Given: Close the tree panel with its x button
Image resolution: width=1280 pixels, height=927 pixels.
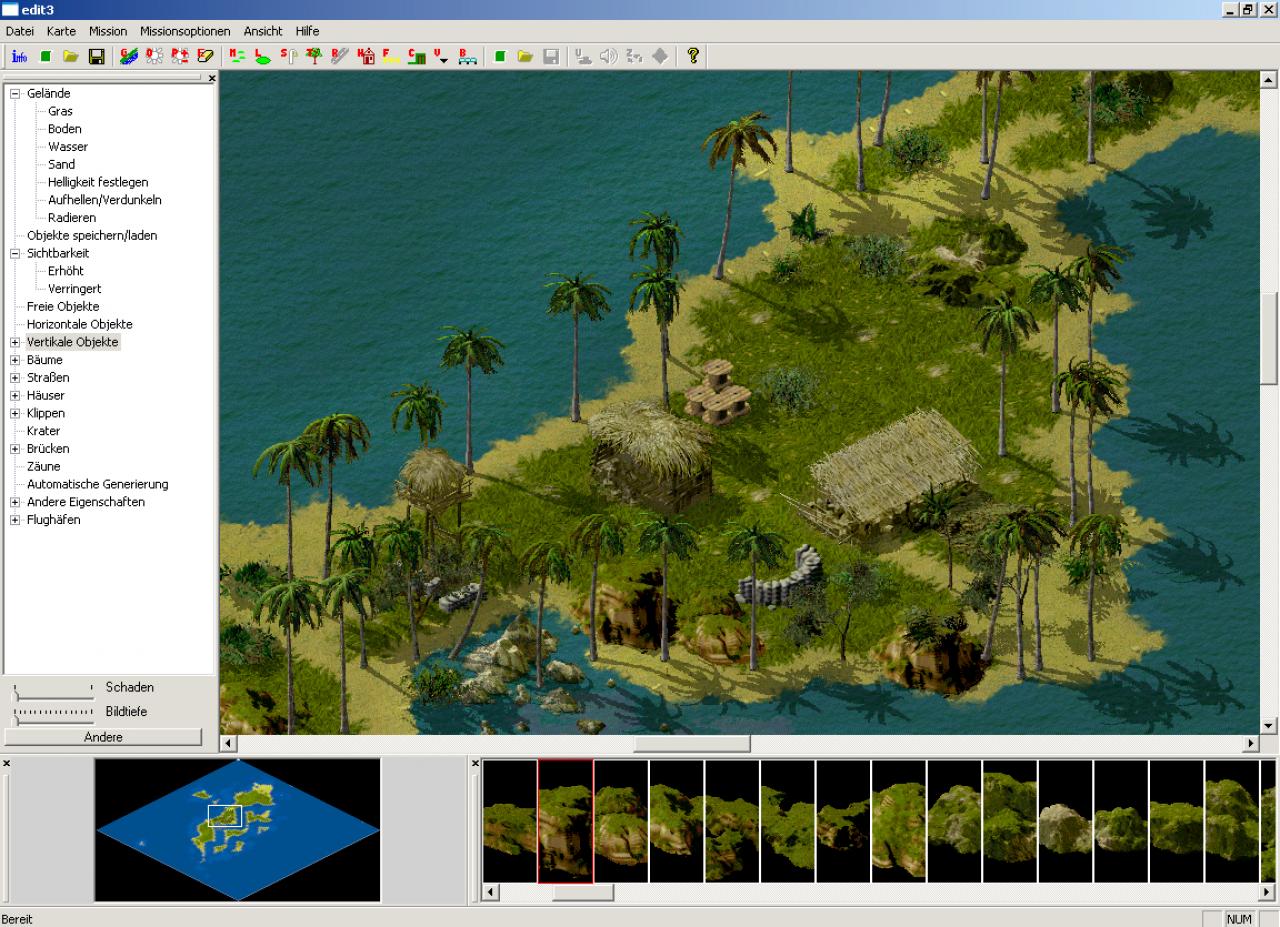Looking at the screenshot, I should pyautogui.click(x=211, y=78).
